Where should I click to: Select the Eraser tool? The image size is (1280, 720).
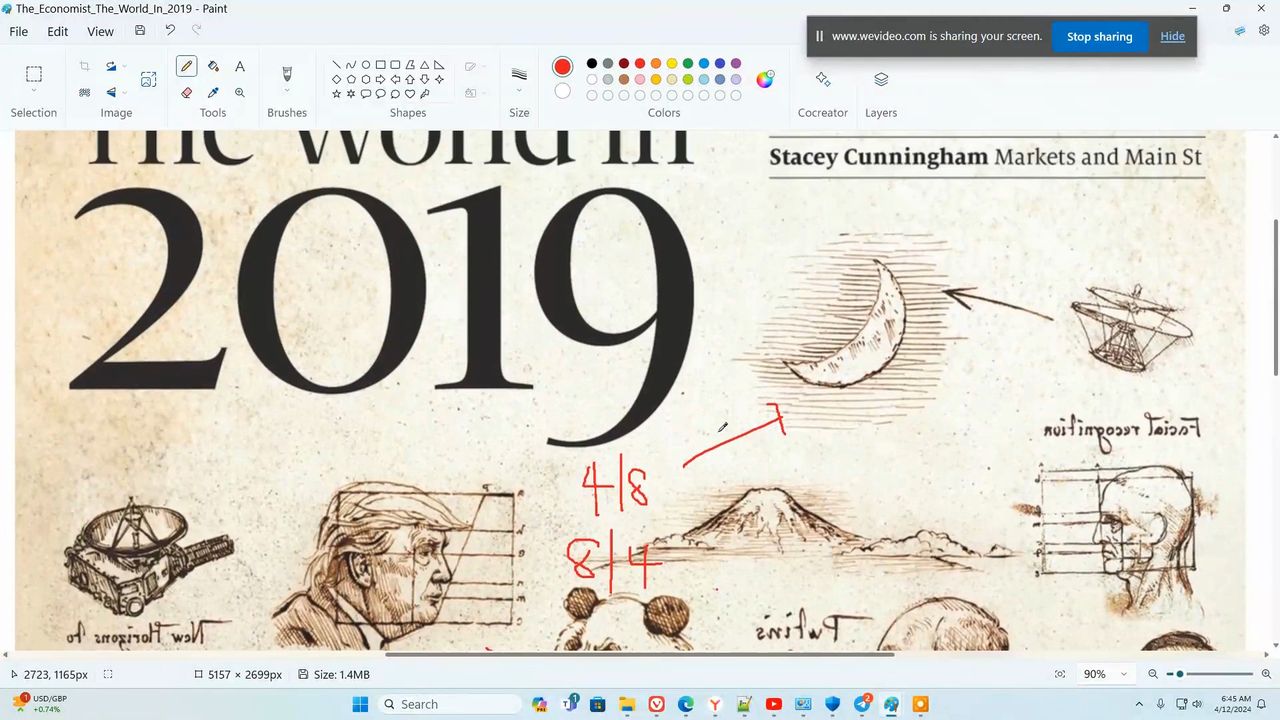coord(186,92)
